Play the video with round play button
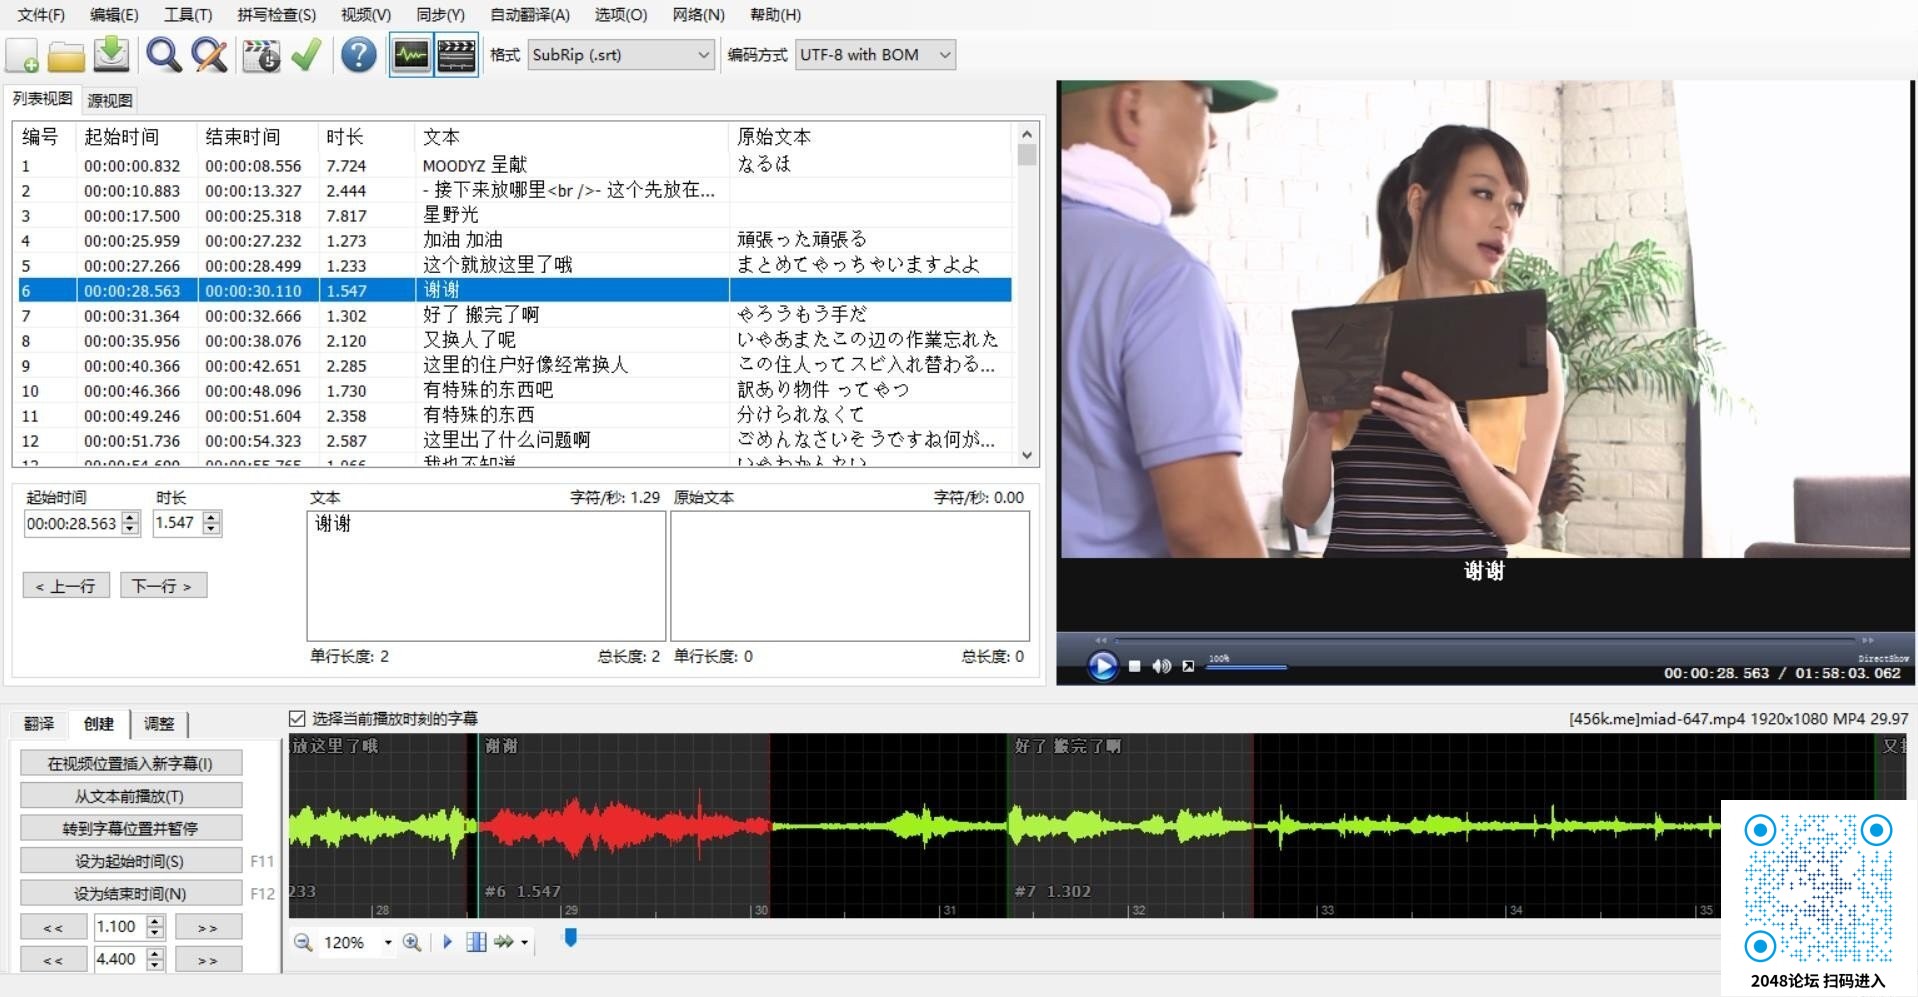 pyautogui.click(x=1102, y=665)
